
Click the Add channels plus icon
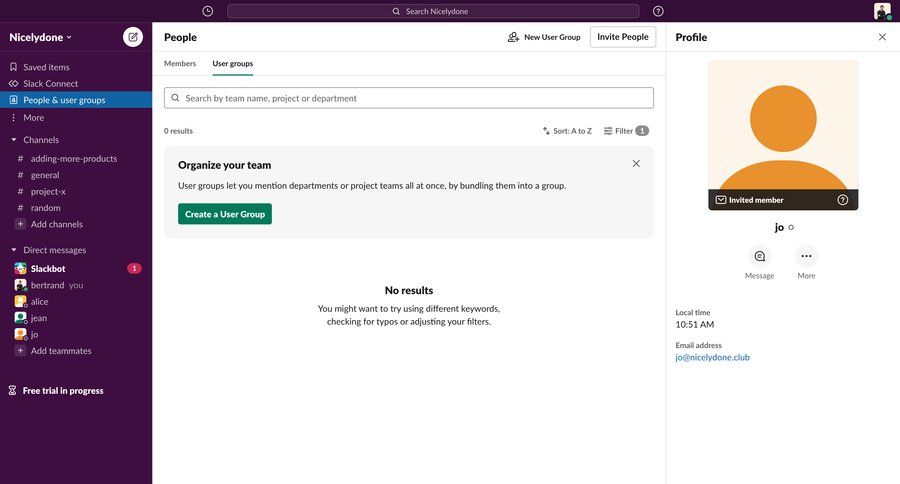pos(20,224)
